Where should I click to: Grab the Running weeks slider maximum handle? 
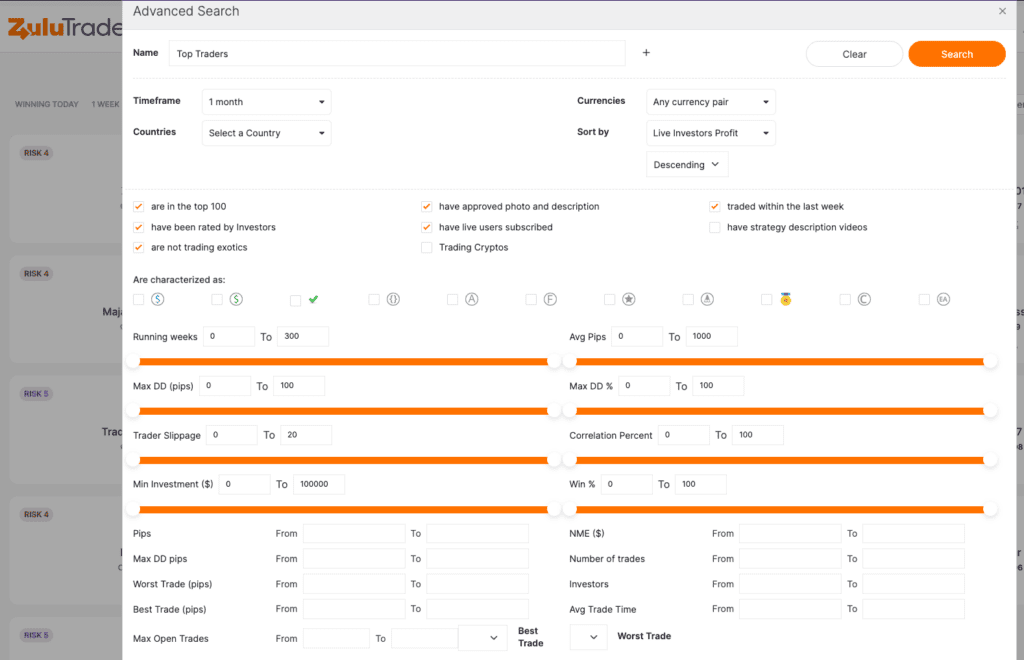pyautogui.click(x=554, y=362)
